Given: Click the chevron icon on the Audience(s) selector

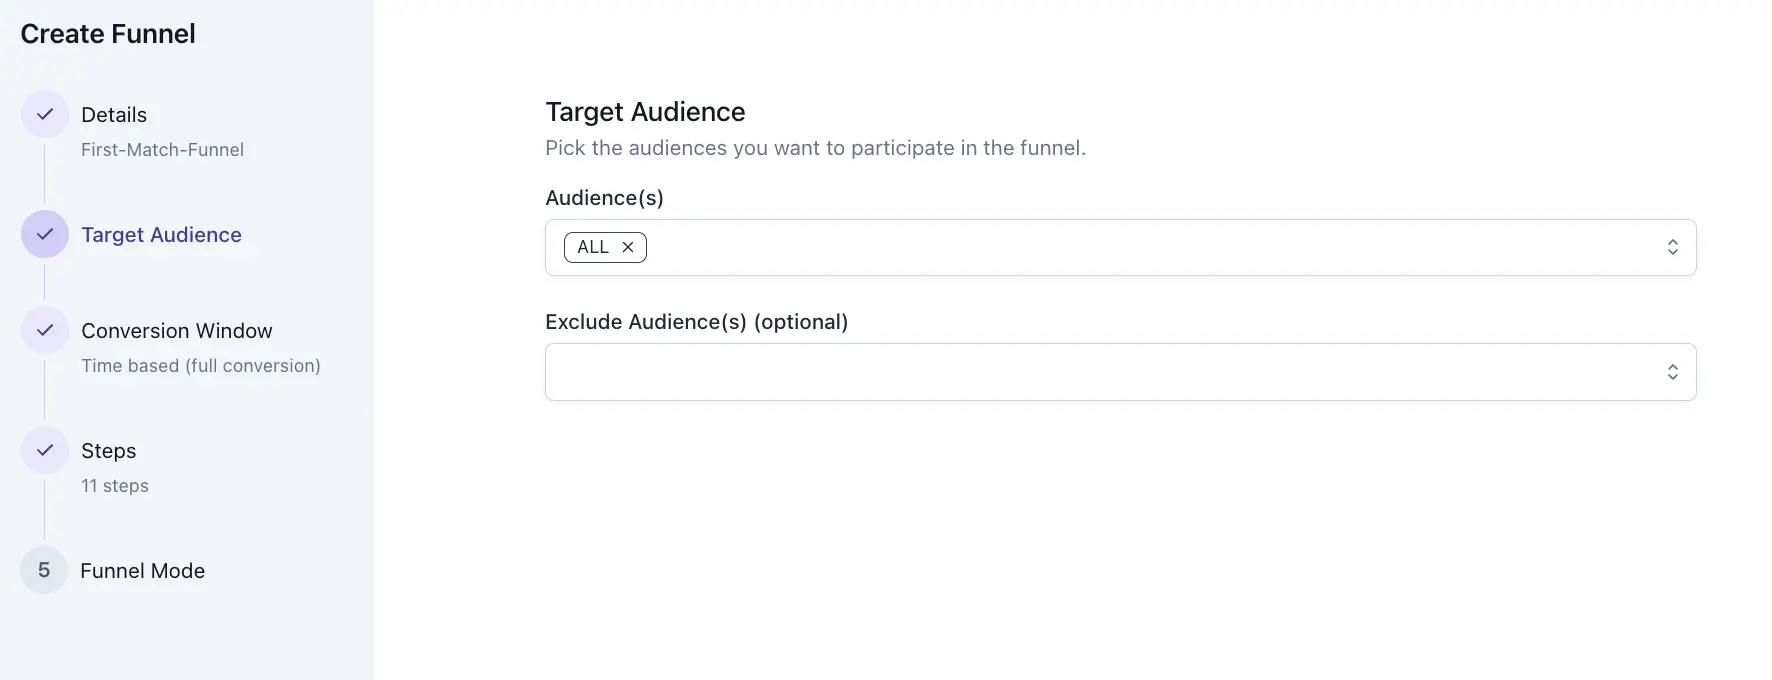Looking at the screenshot, I should (x=1673, y=246).
